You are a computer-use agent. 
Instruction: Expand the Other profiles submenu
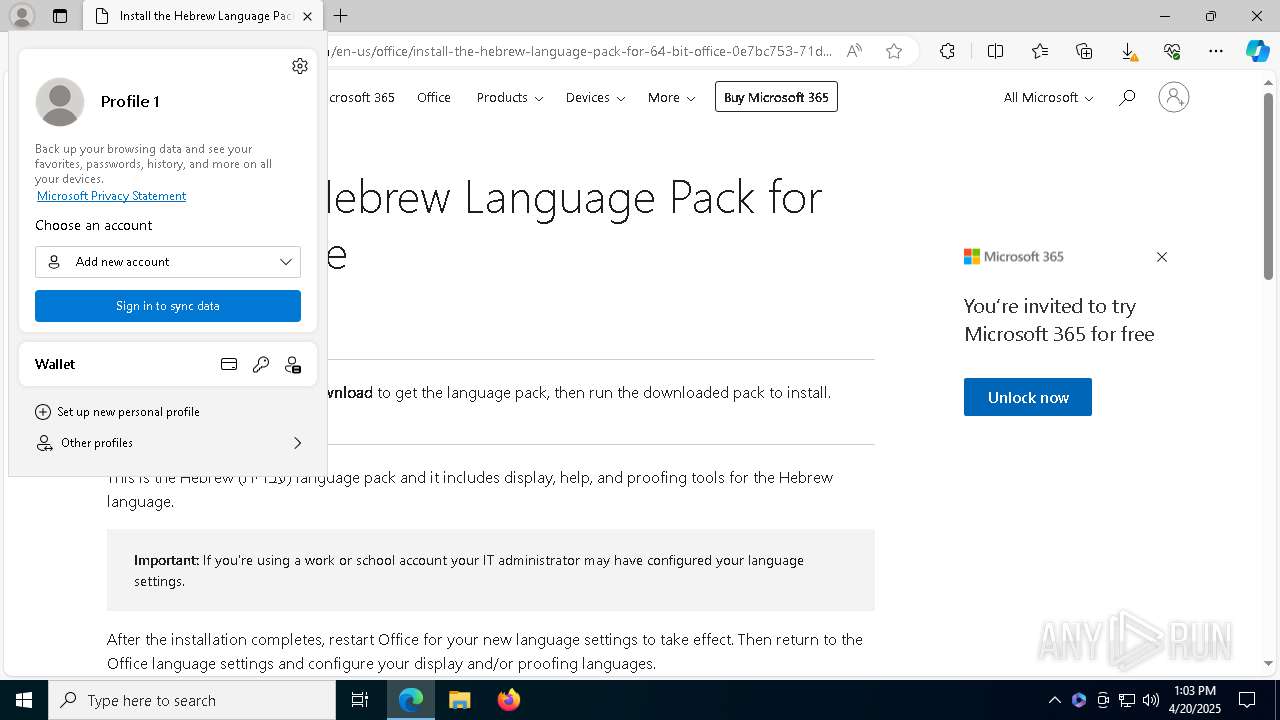(x=168, y=443)
